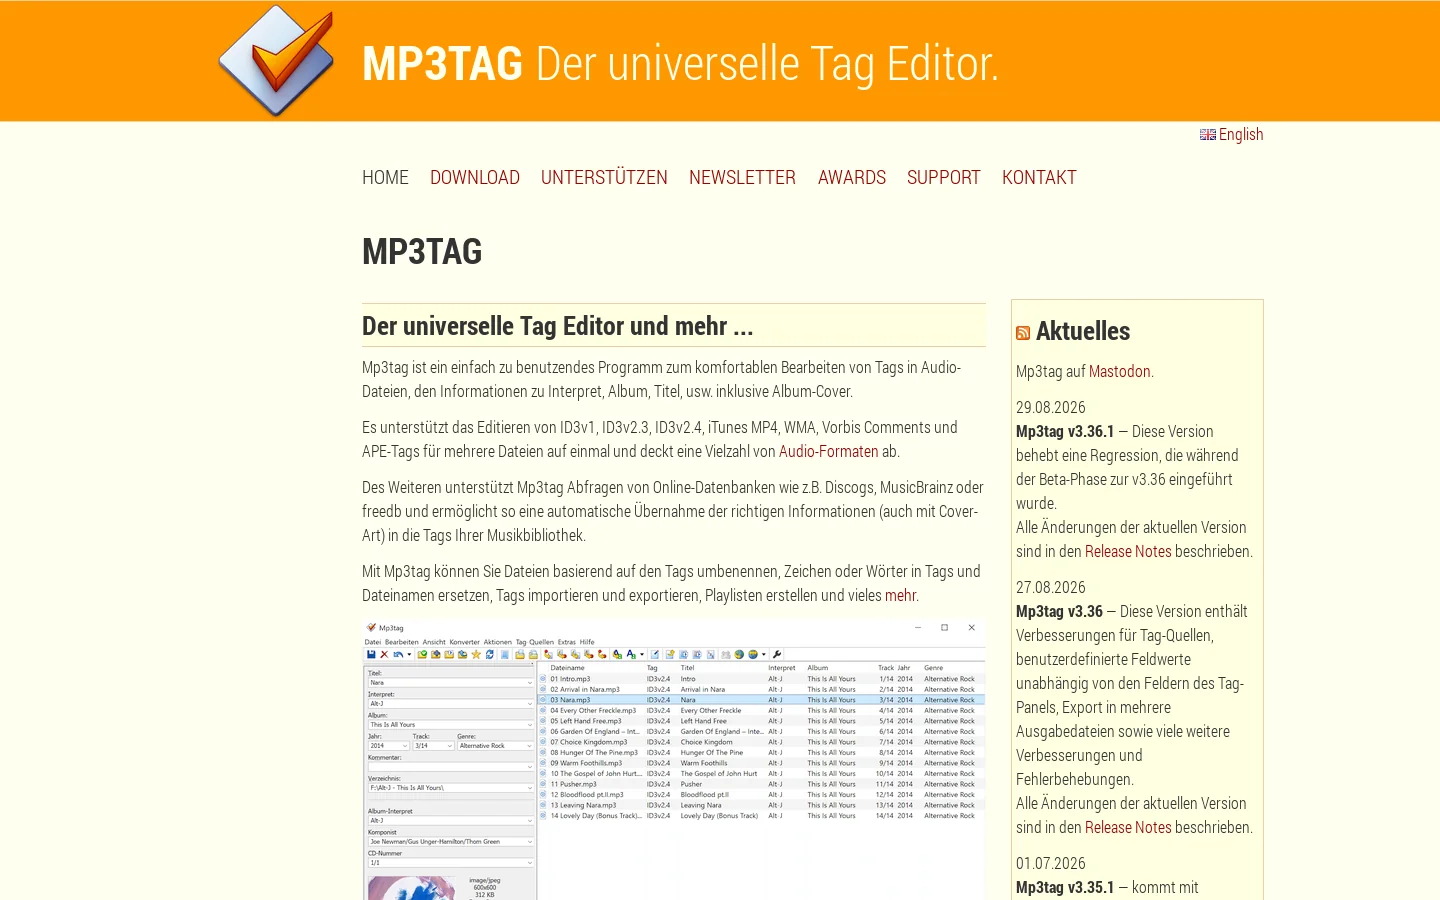Click the 'Mp3tag v3.35.1' release title
The width and height of the screenshot is (1440, 900).
(1065, 888)
